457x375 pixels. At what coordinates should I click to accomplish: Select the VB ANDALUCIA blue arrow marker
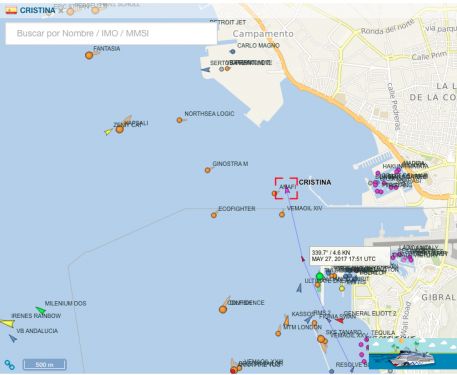(x=13, y=338)
